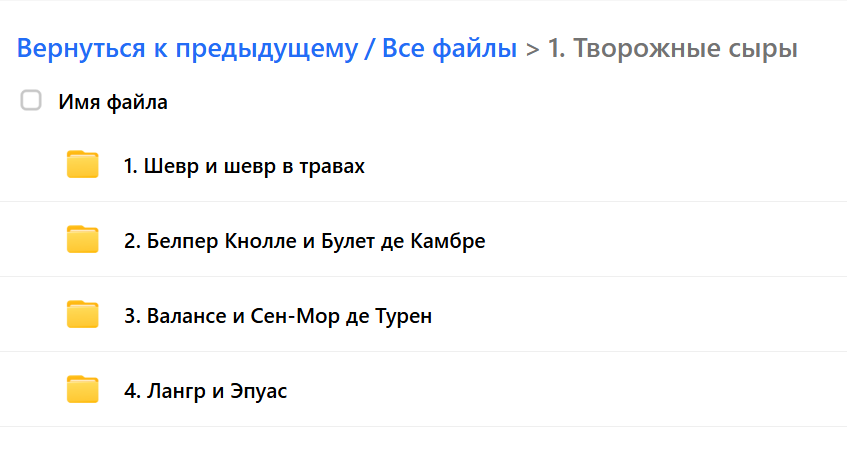Viewport: 847px width, 450px height.
Task: Open 2. Белпер Кнолле и Булет де Камбре
Action: tap(304, 241)
